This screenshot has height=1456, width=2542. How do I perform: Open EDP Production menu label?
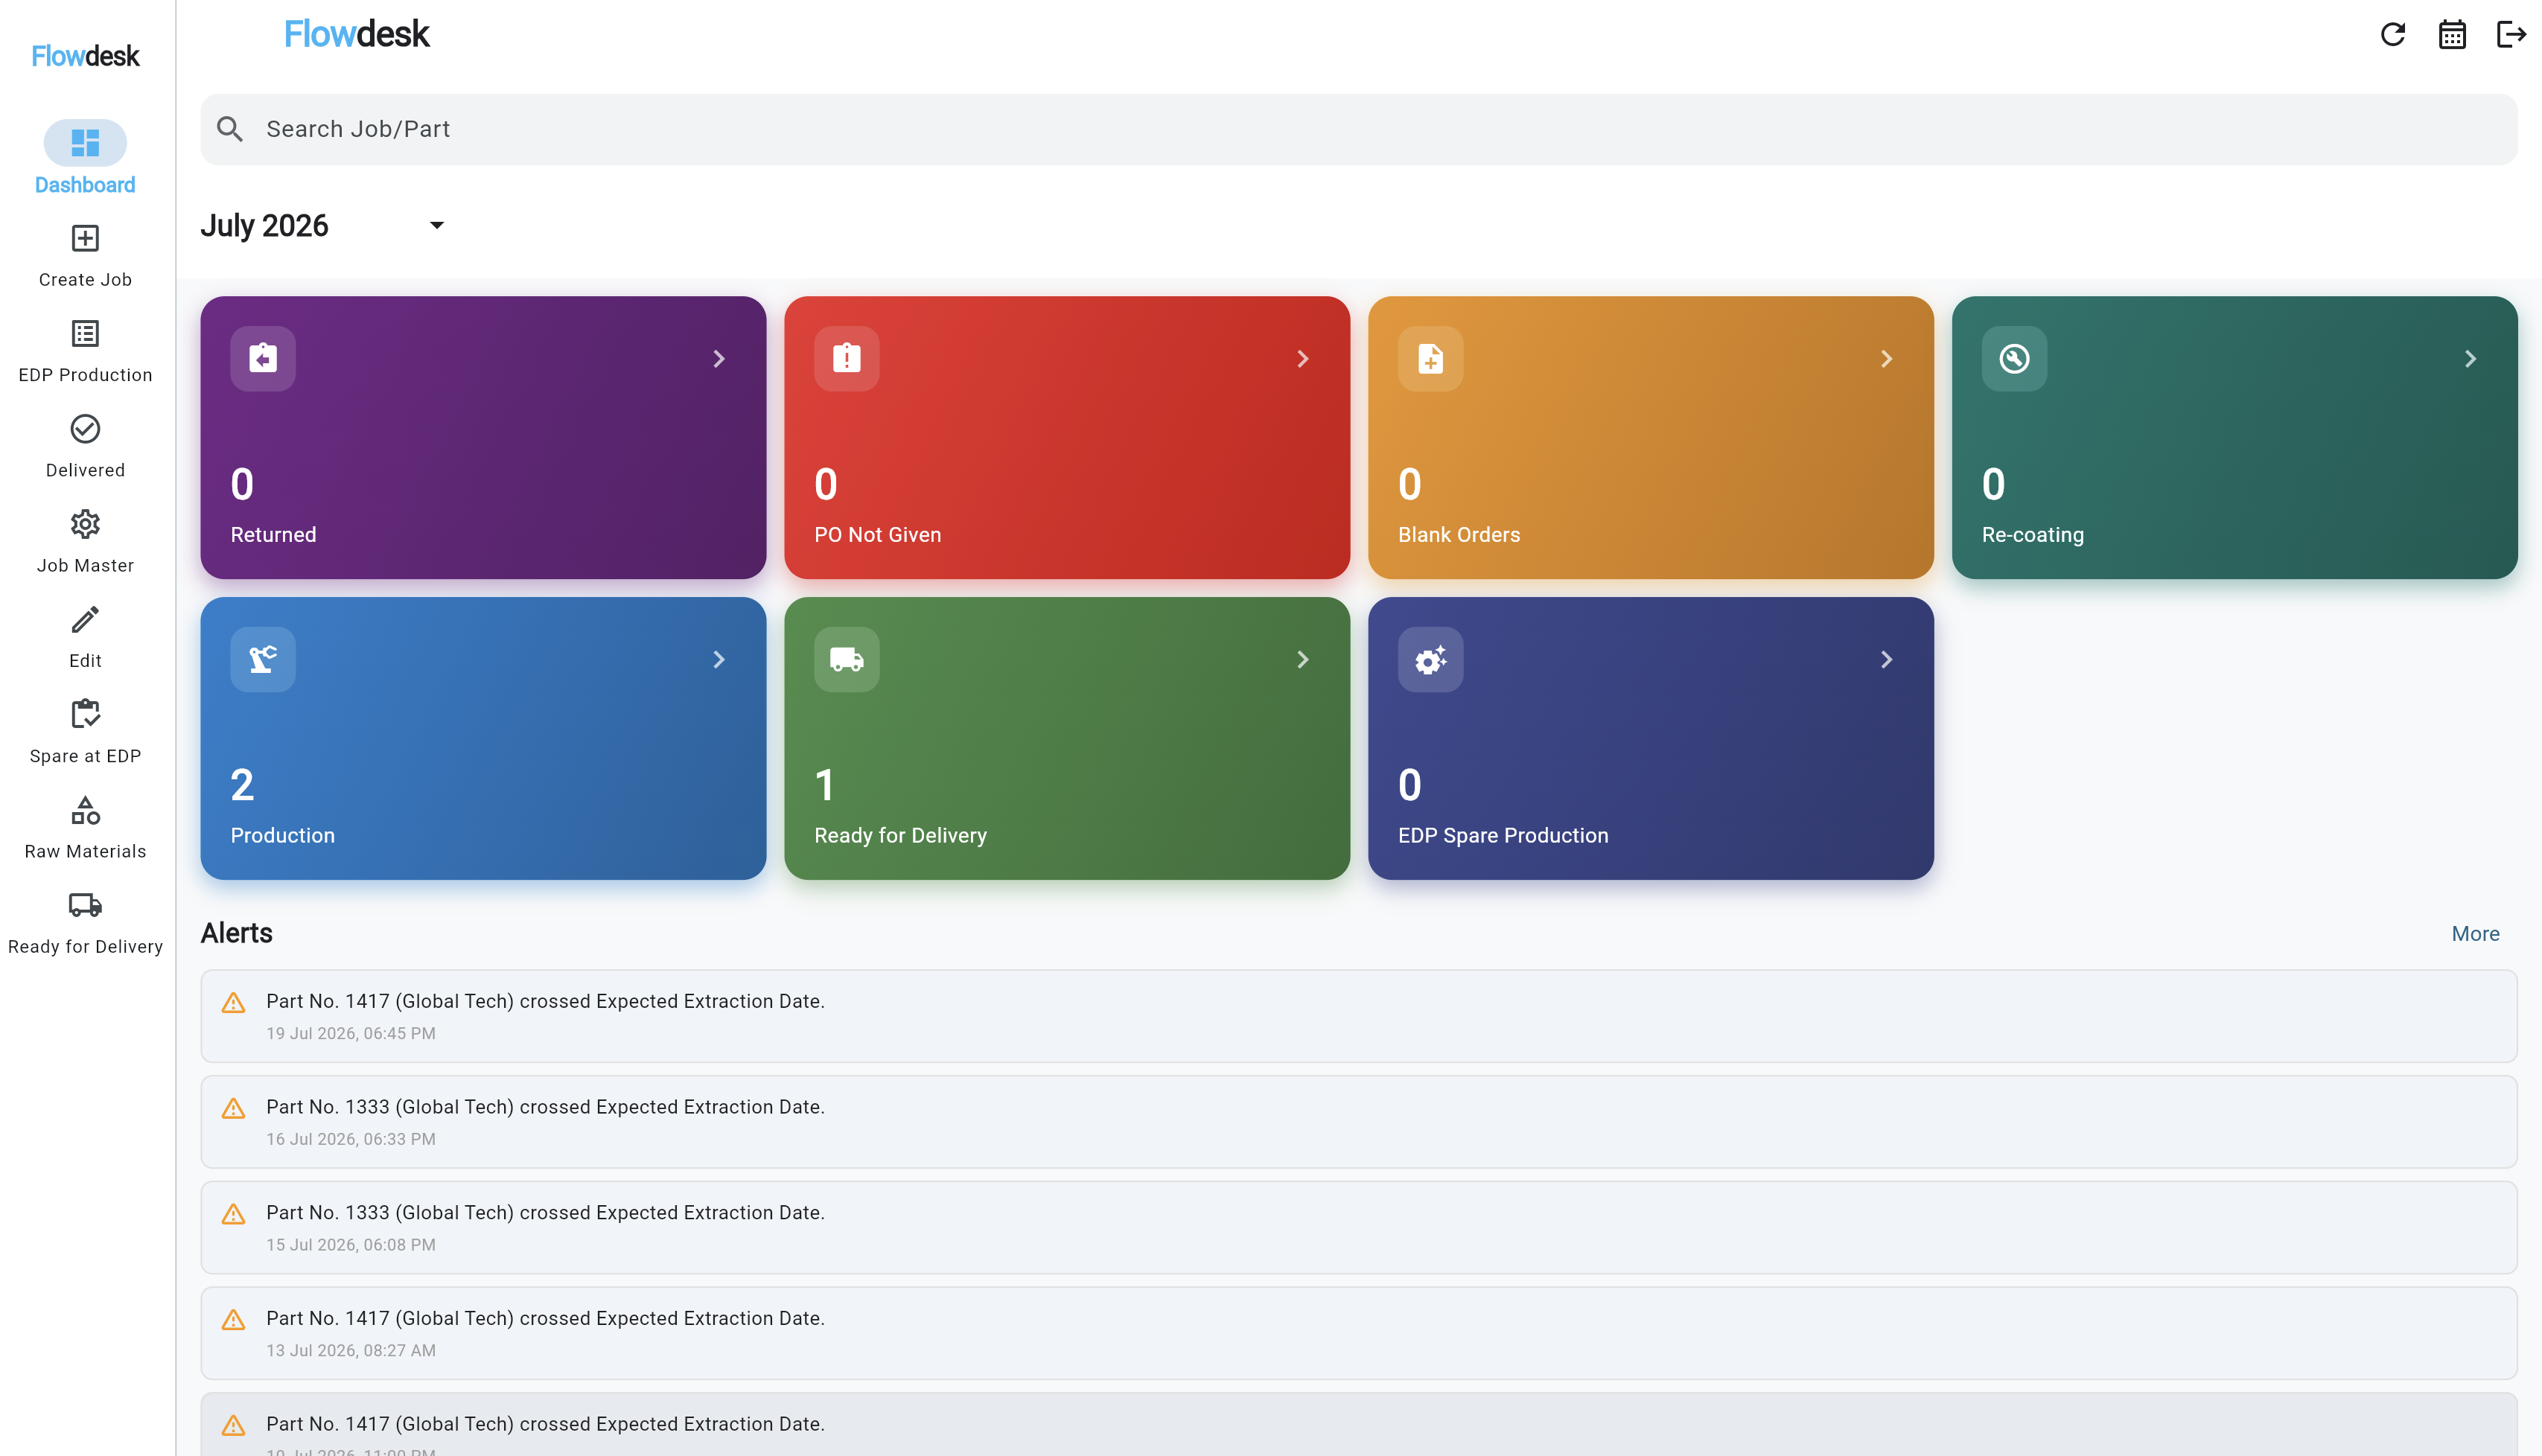[85, 375]
